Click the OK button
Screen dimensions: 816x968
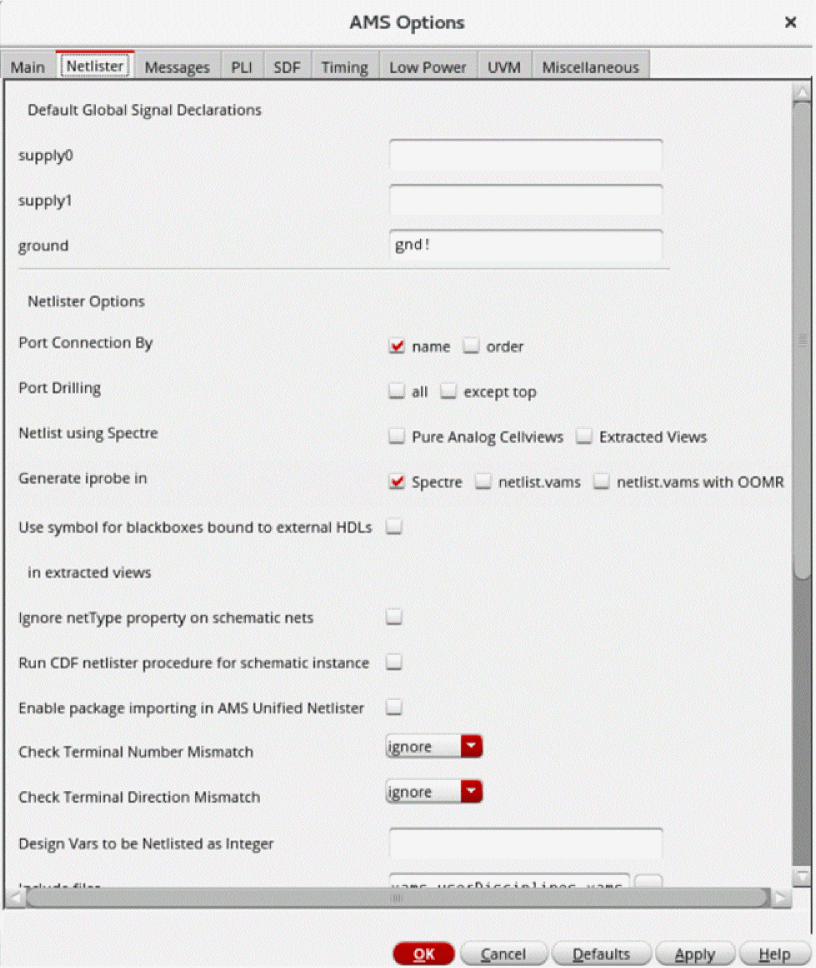(x=423, y=954)
